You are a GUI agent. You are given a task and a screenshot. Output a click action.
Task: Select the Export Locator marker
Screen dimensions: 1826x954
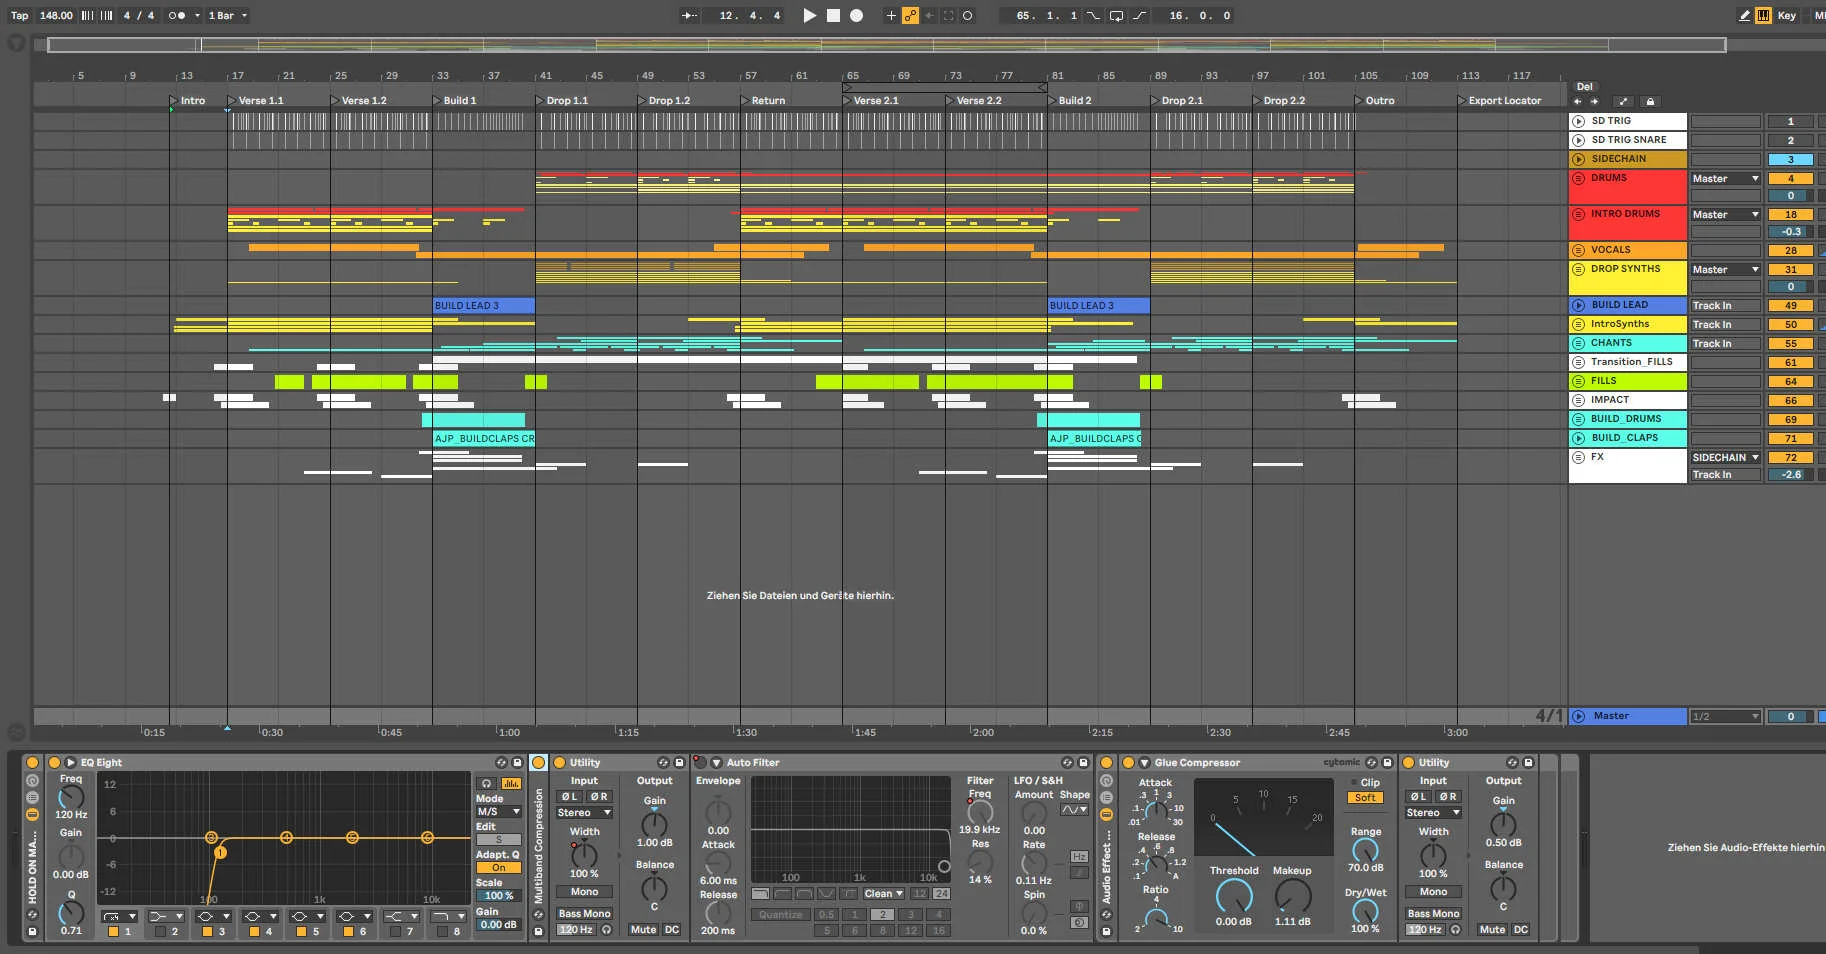[x=1500, y=100]
